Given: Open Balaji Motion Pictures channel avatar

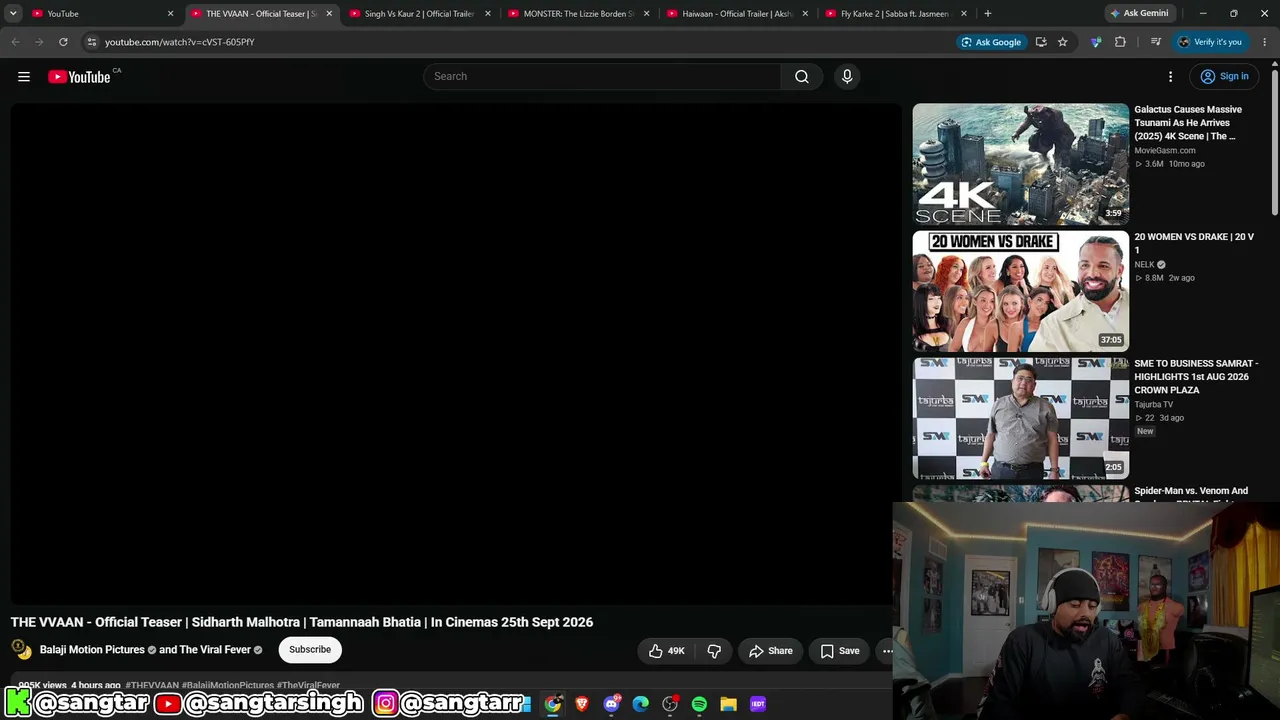Looking at the screenshot, I should [21, 649].
